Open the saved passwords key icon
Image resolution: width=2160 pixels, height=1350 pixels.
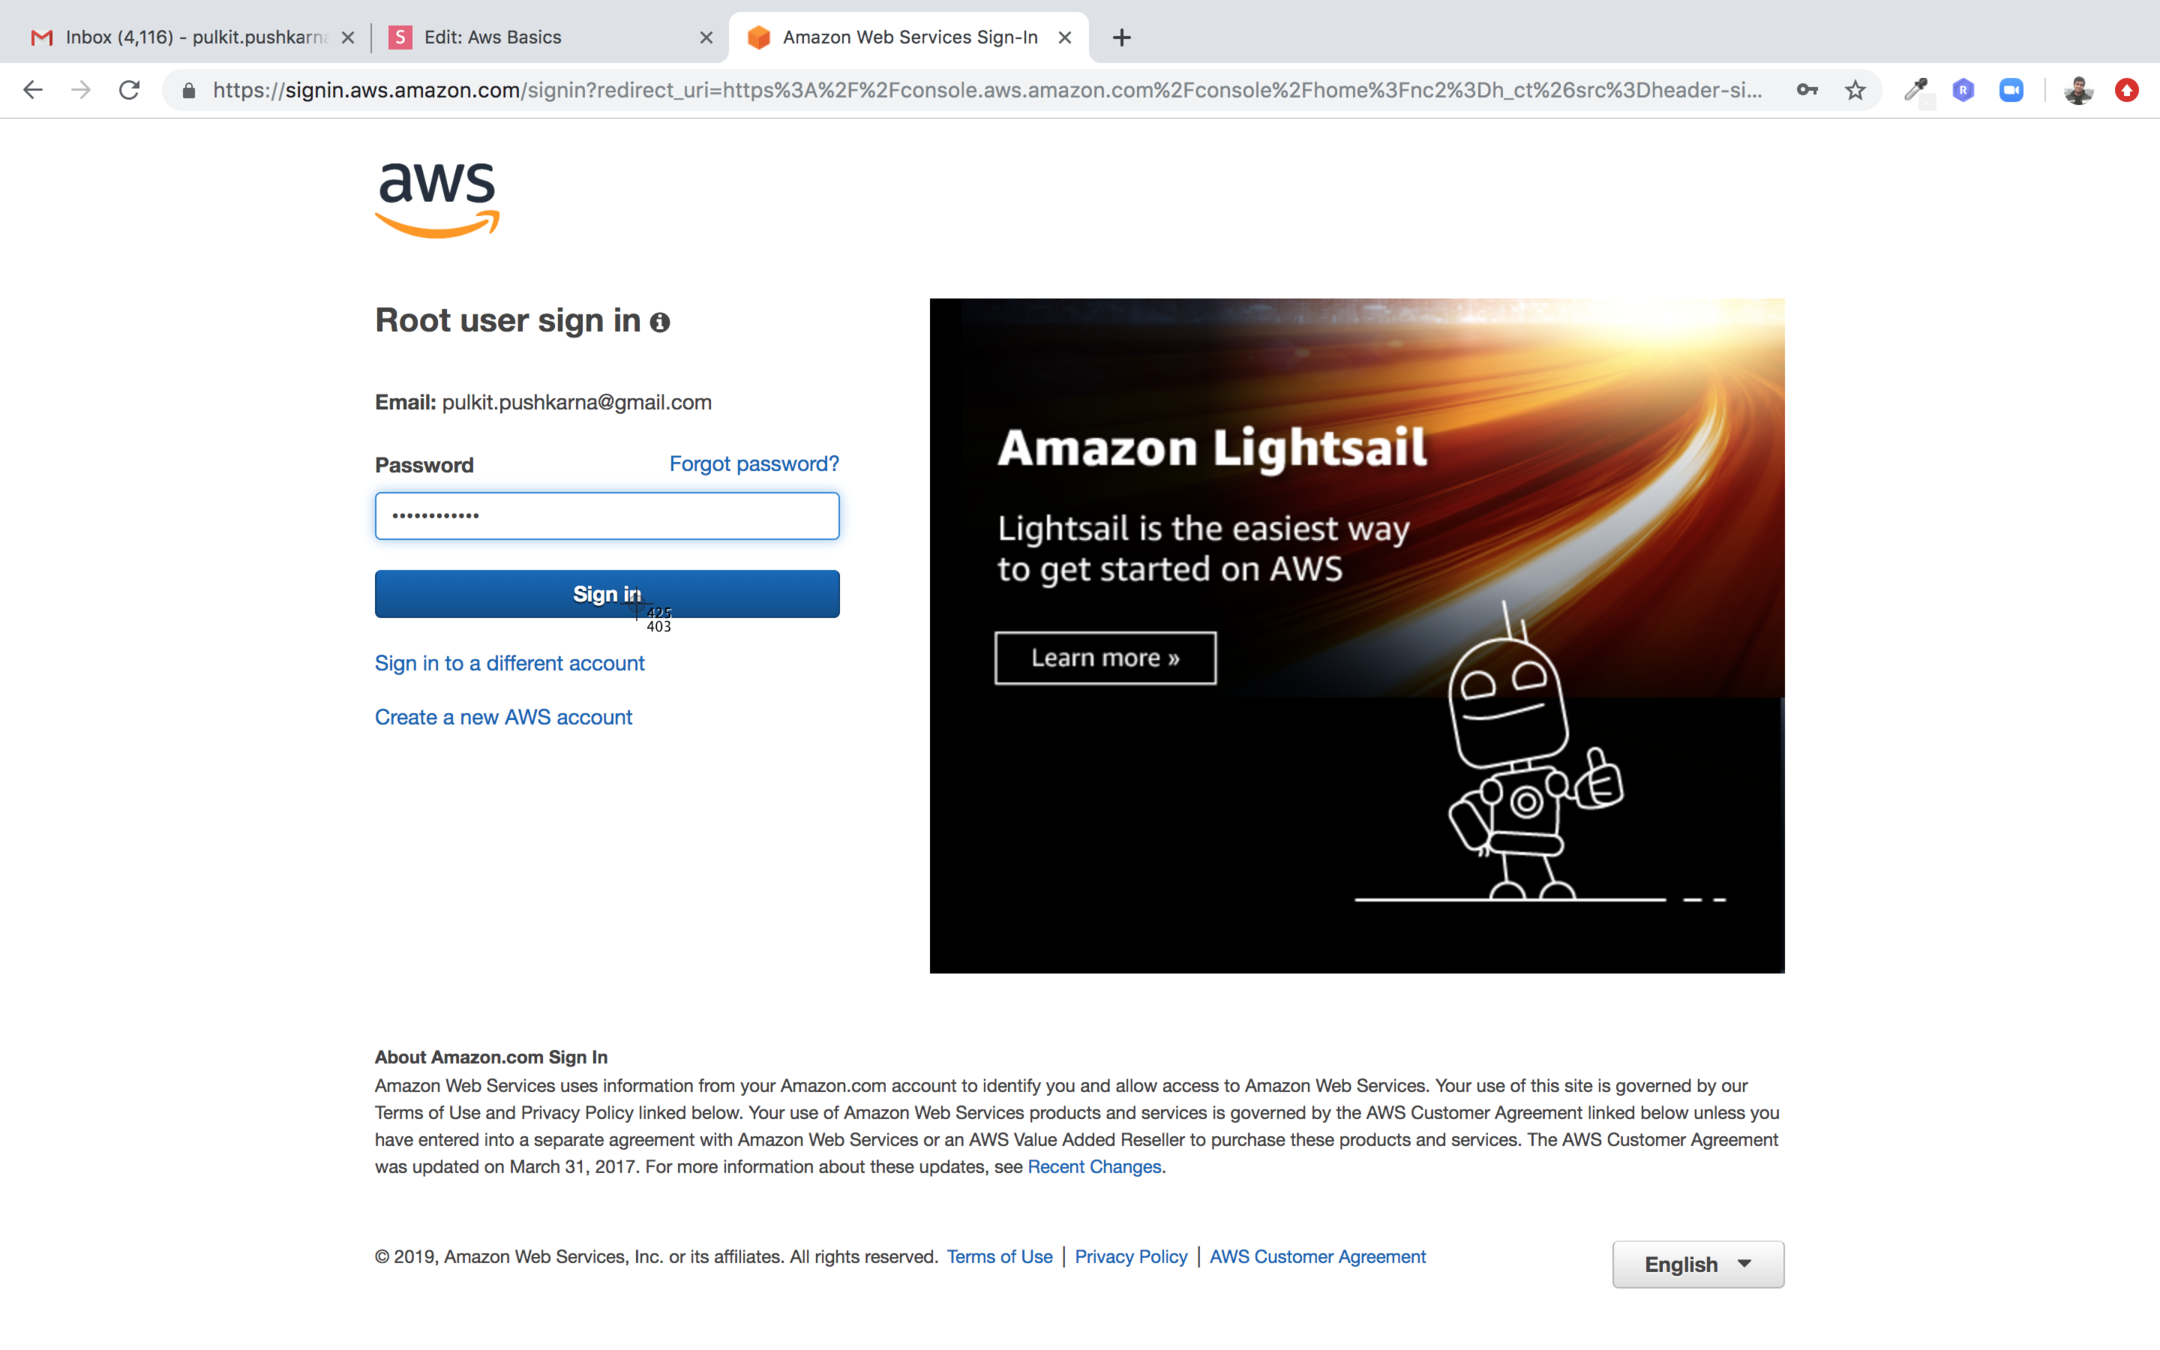pyautogui.click(x=1807, y=90)
